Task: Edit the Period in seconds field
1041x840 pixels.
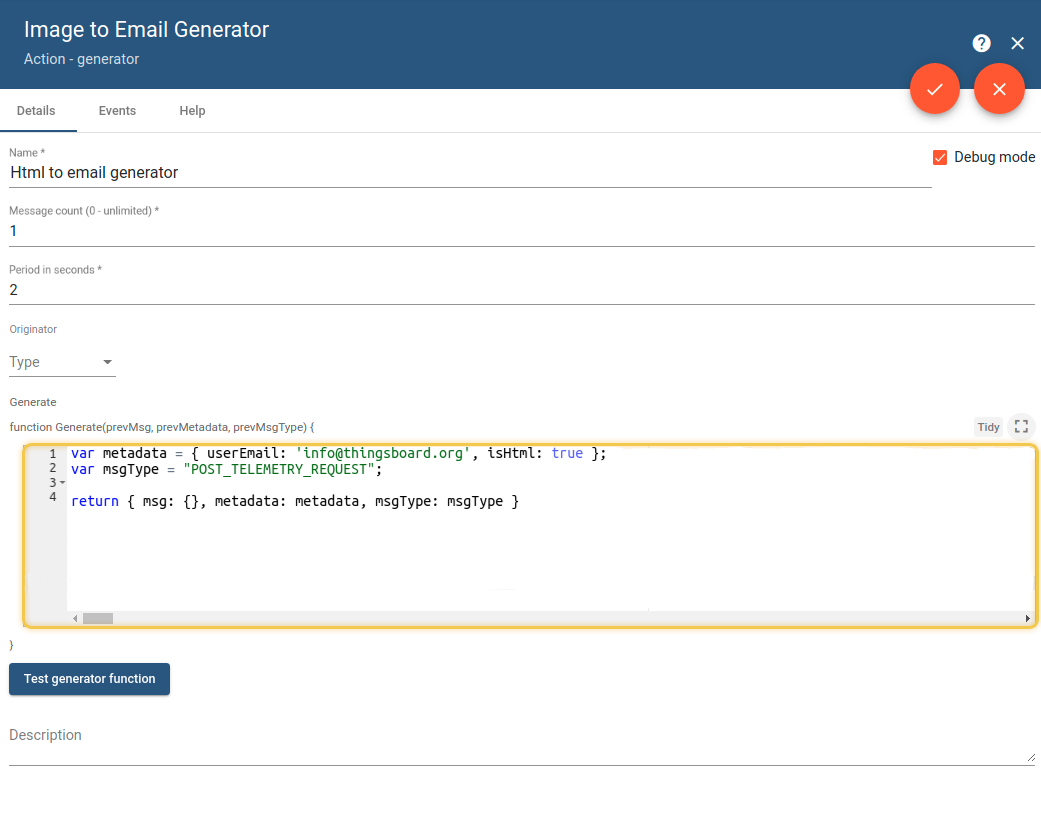Action: [x=520, y=290]
